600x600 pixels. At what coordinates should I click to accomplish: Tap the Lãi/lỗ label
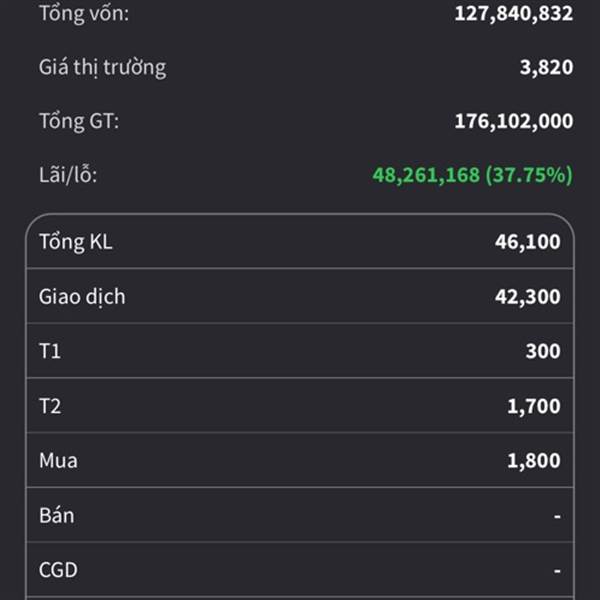pos(68,176)
